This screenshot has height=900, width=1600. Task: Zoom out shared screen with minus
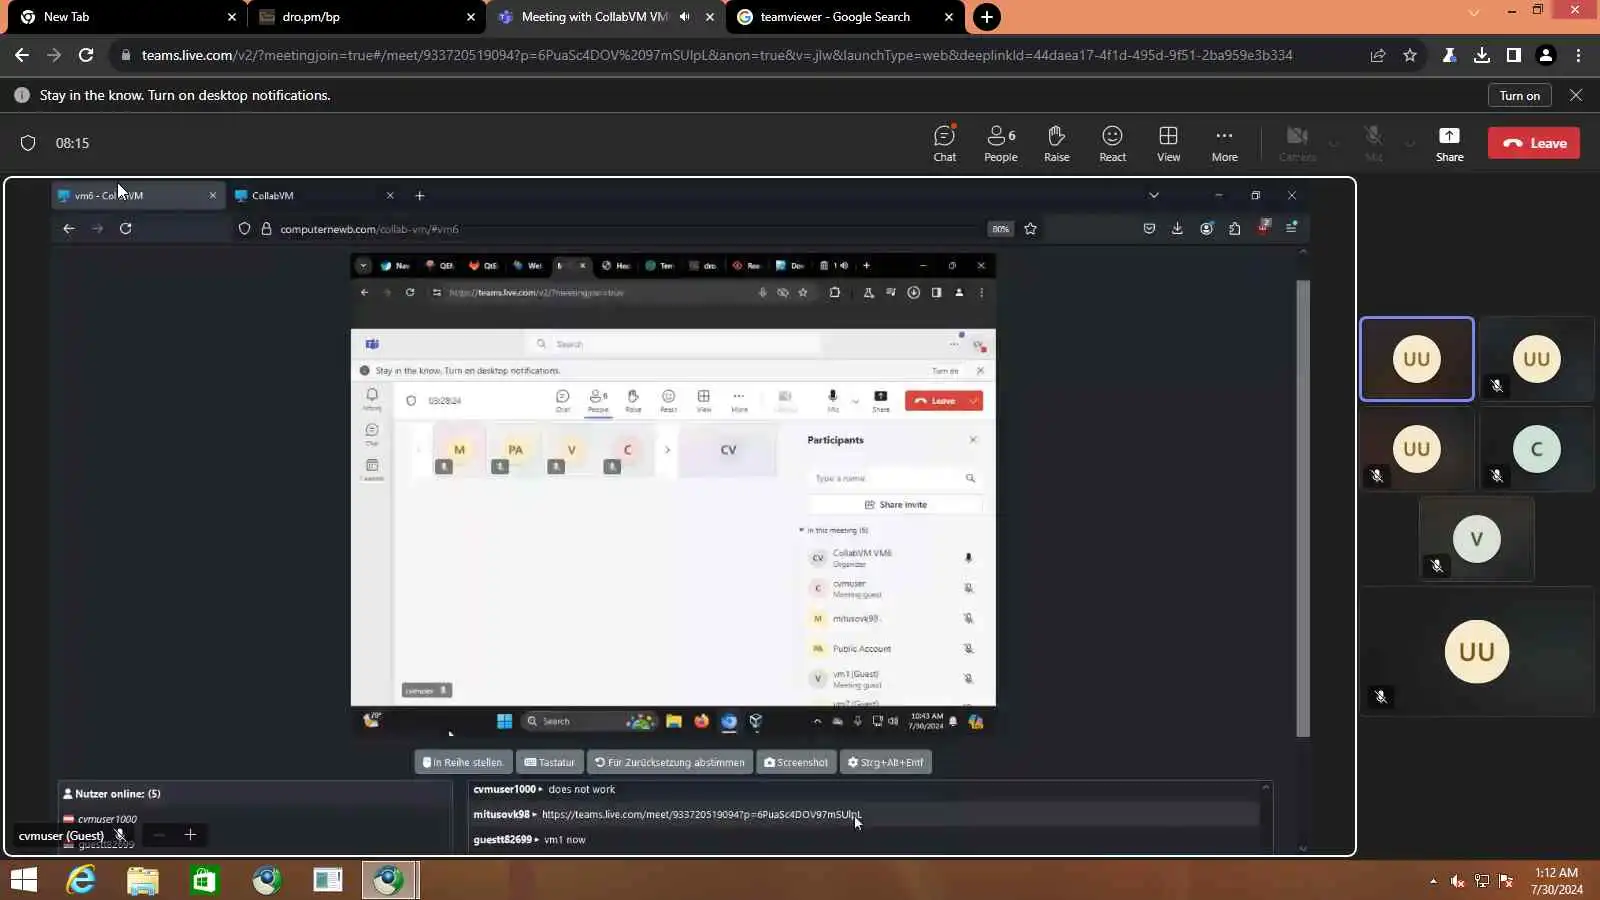click(x=159, y=835)
